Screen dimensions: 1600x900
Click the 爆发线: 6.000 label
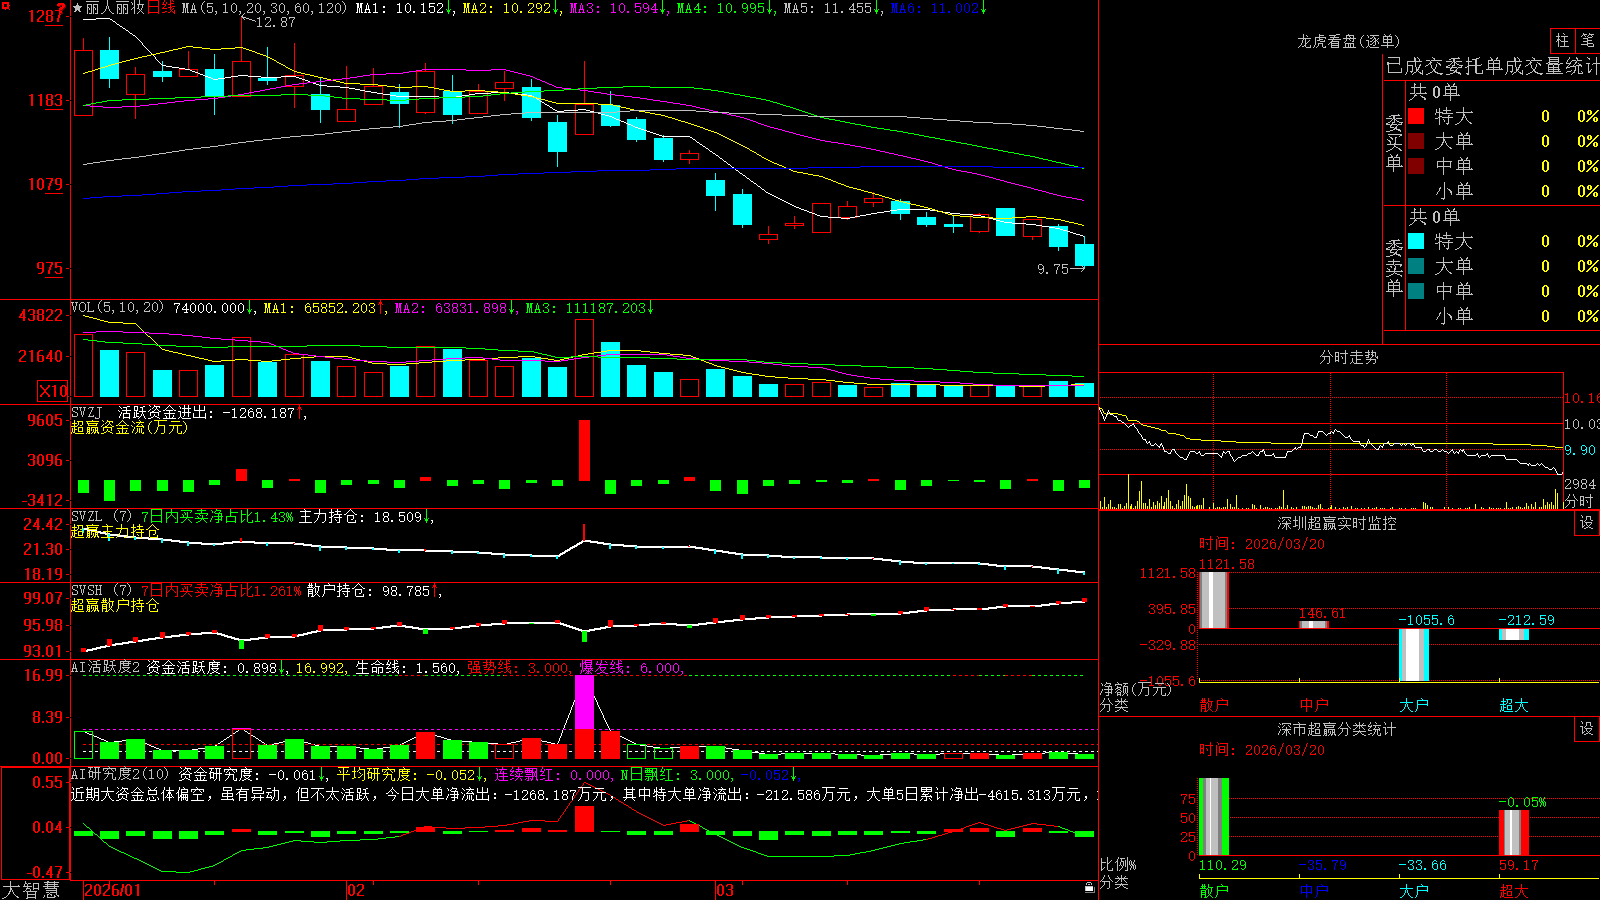click(630, 668)
